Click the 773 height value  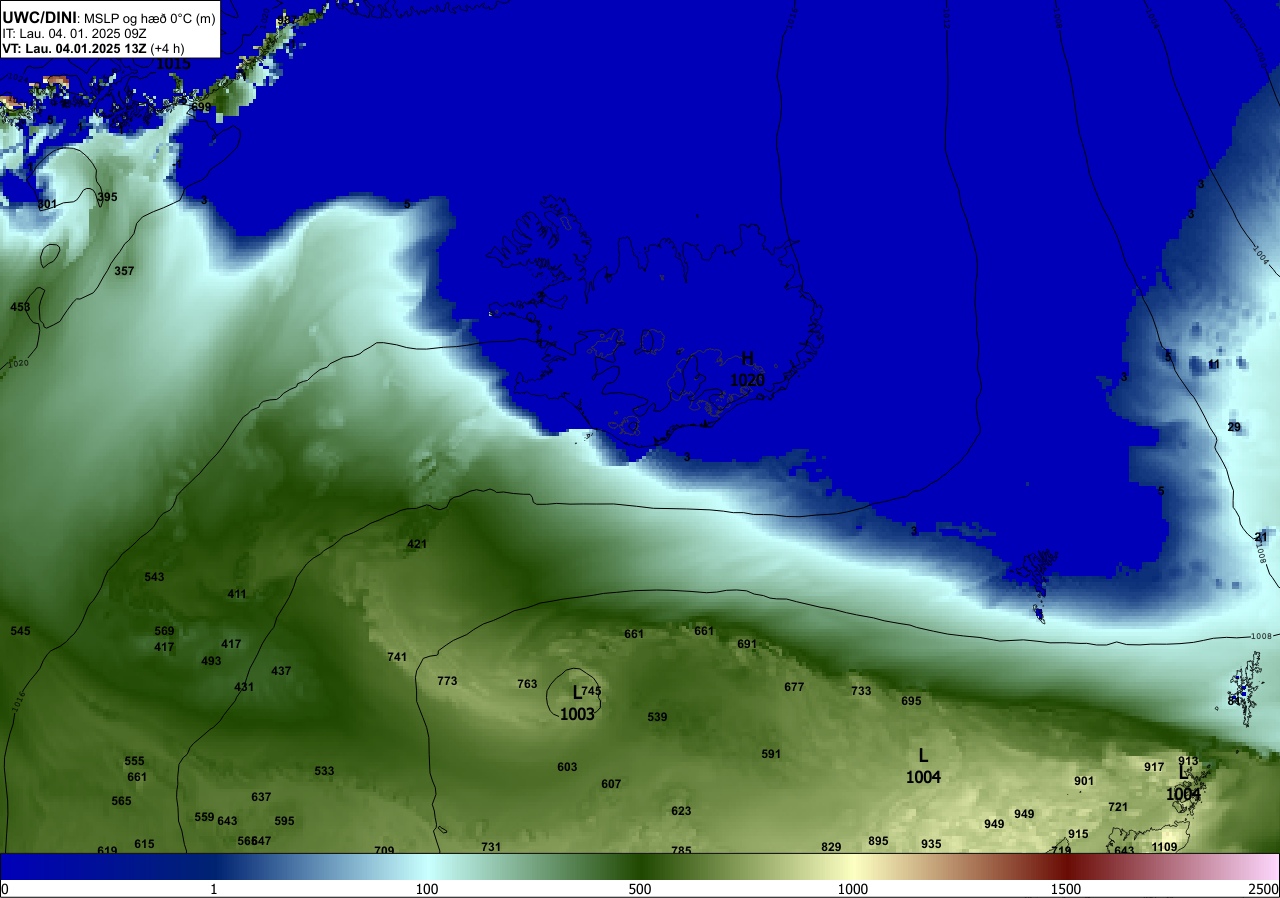click(447, 681)
